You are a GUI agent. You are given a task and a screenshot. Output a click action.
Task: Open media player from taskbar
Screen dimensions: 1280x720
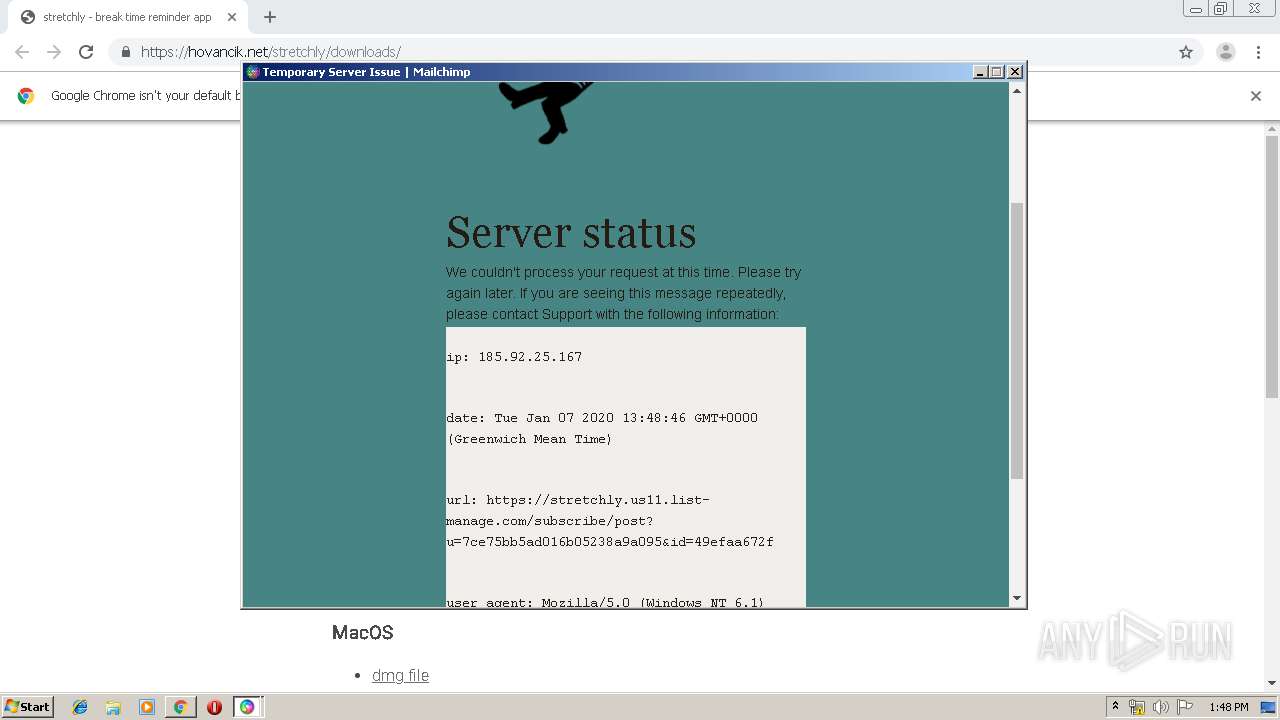click(x=147, y=707)
